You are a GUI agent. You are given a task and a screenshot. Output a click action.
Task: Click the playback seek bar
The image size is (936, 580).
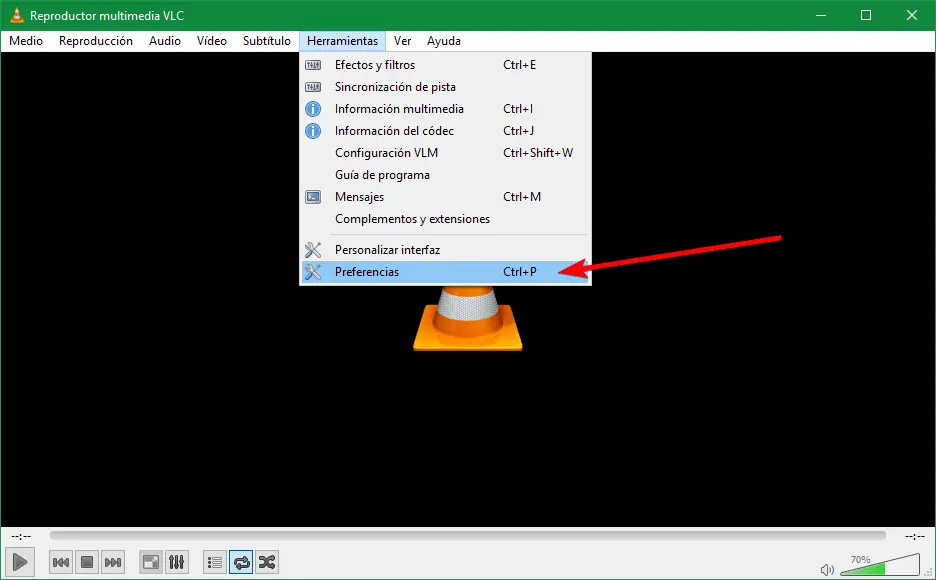click(x=467, y=535)
